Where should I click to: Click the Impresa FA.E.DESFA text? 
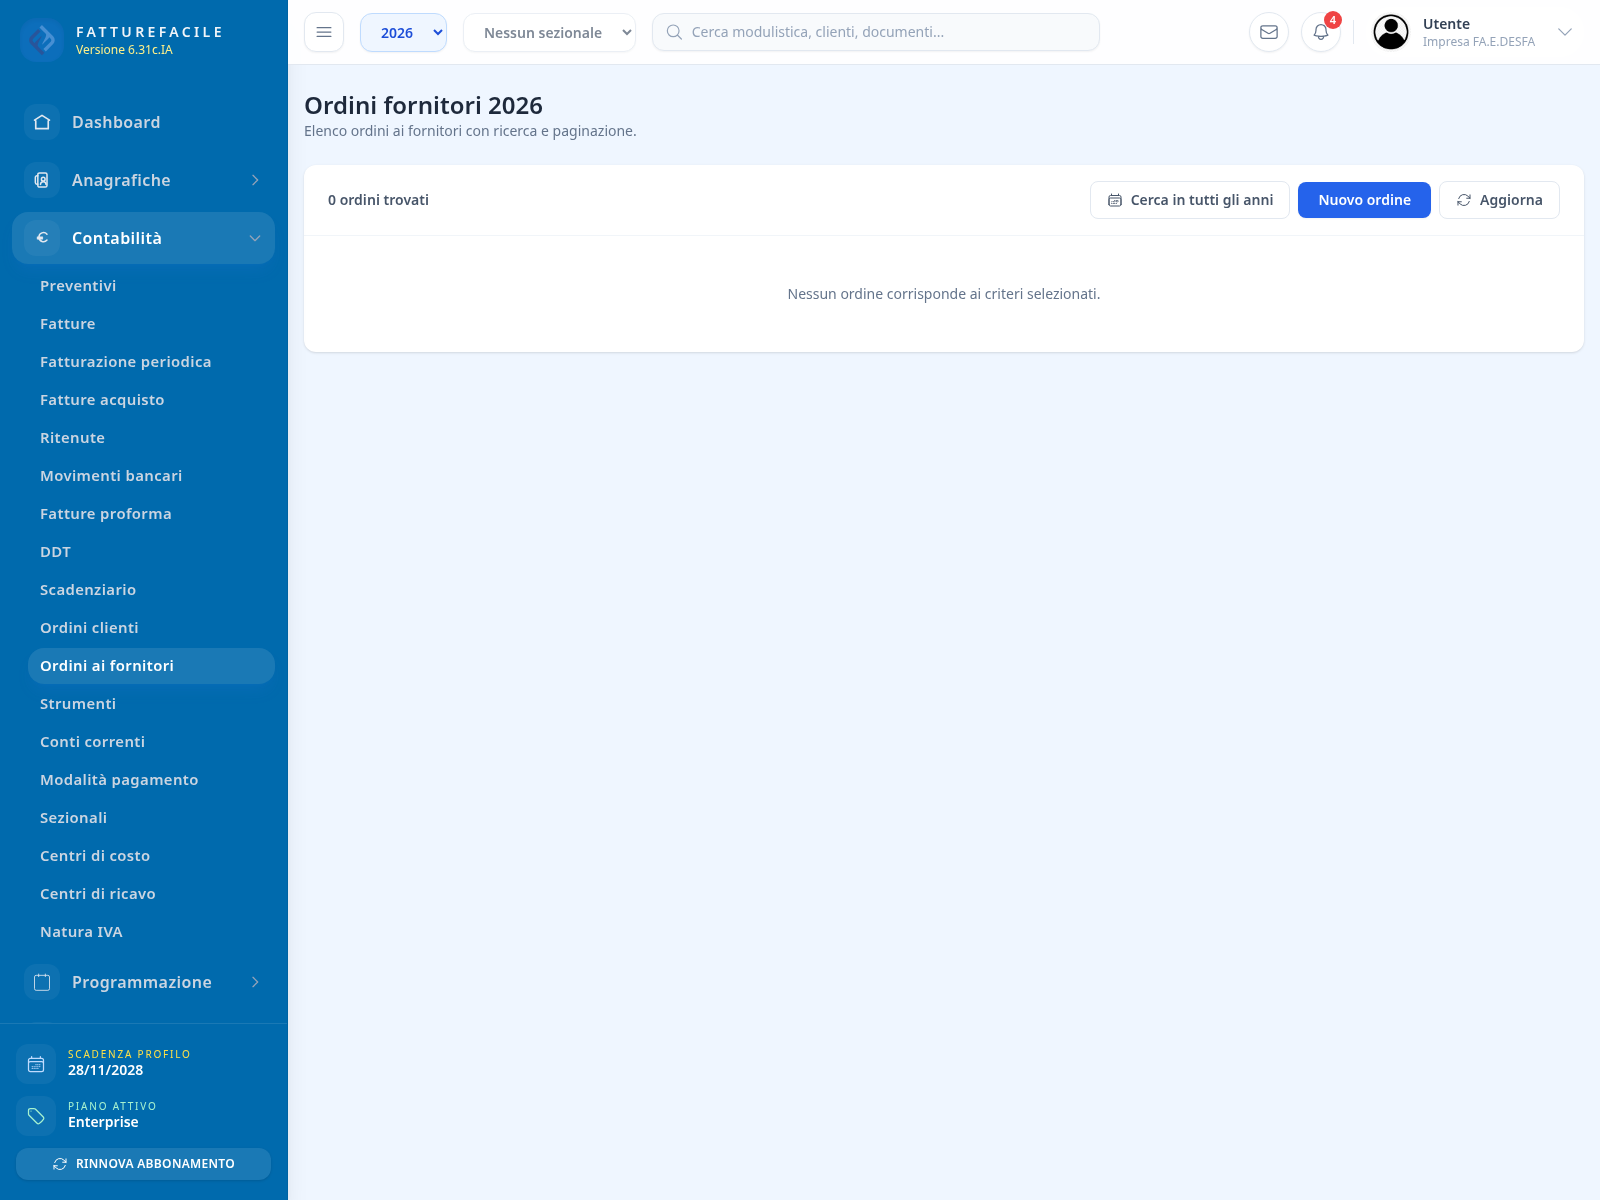(1478, 42)
